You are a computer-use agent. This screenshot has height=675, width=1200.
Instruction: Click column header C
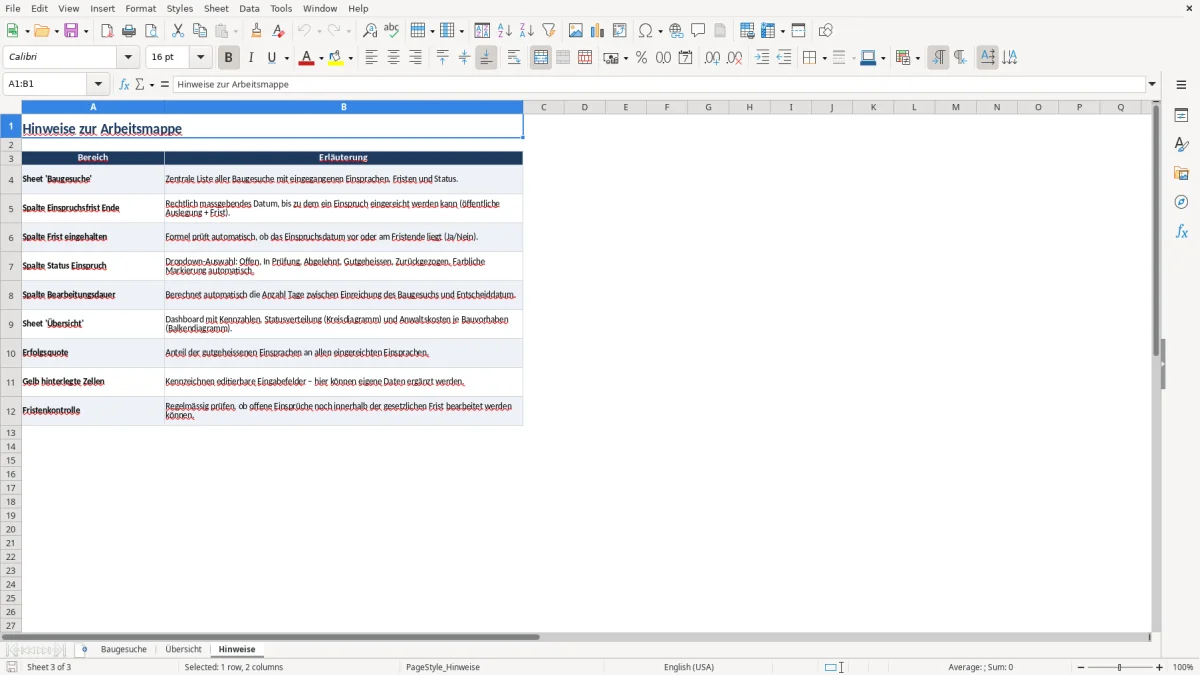[x=543, y=107]
